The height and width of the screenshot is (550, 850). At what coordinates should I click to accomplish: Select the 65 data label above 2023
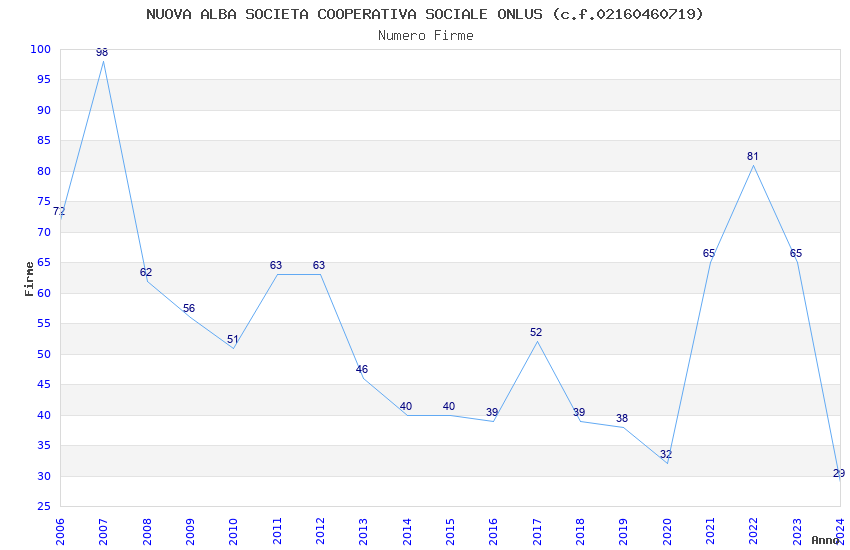[796, 253]
